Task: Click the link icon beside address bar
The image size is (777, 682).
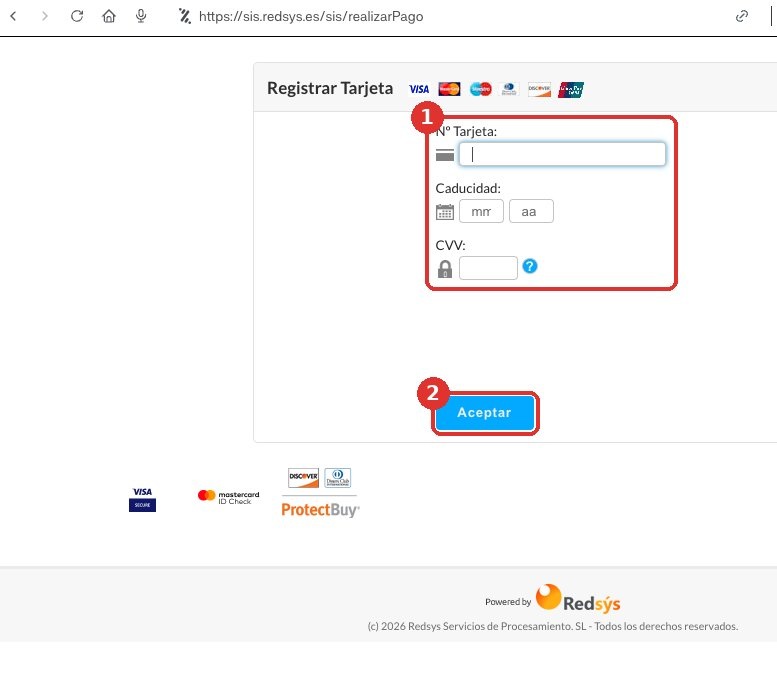Action: pyautogui.click(x=742, y=16)
